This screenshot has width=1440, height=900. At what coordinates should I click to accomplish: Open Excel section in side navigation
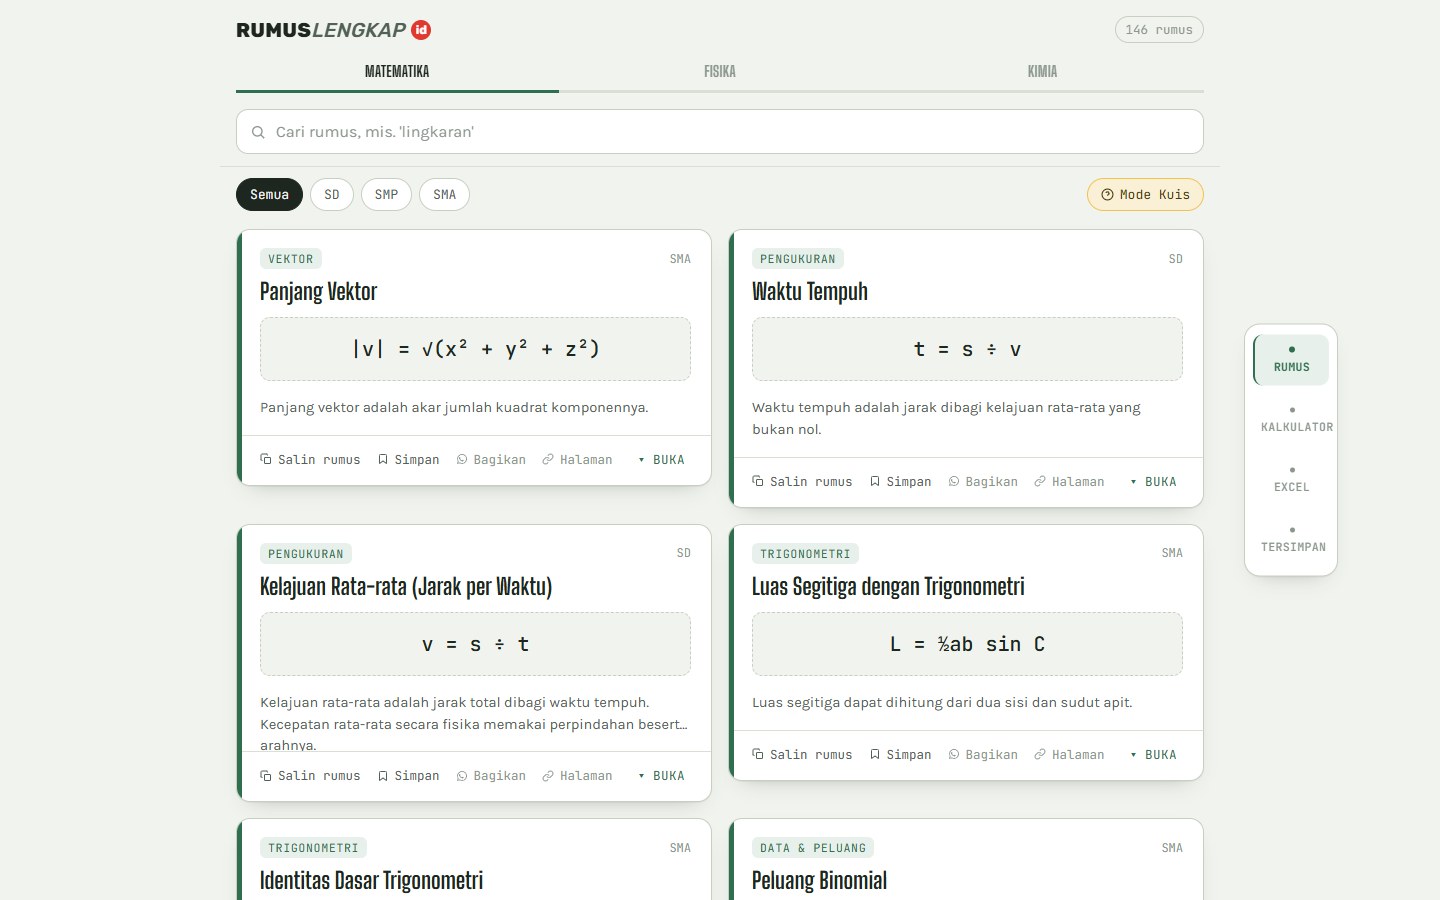coord(1292,480)
